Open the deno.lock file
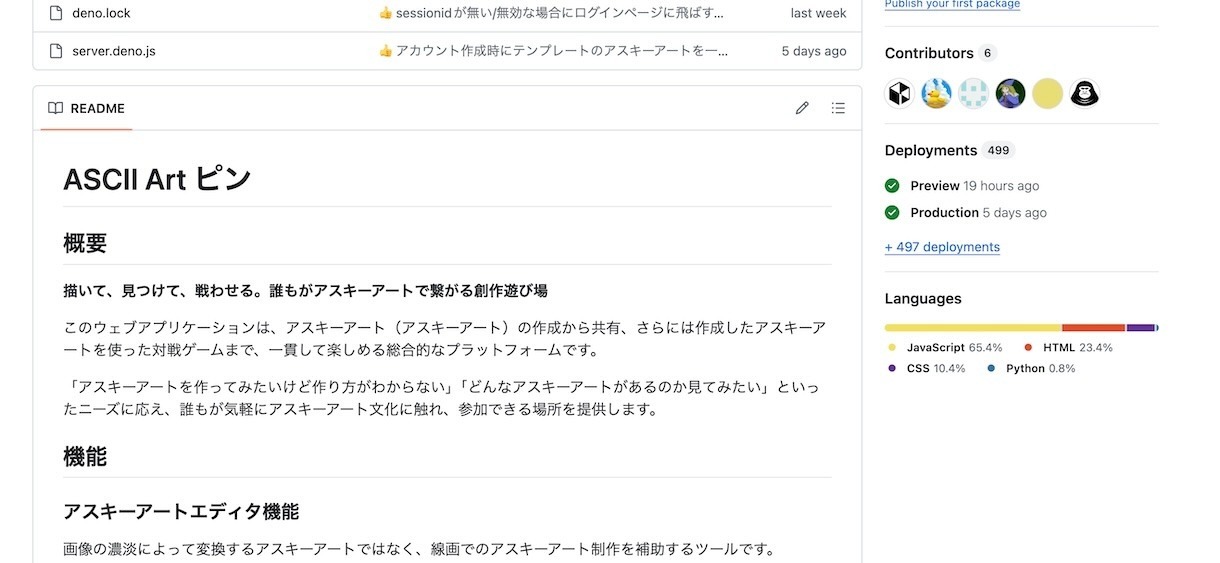Screen dimensions: 1220x563 coord(101,13)
